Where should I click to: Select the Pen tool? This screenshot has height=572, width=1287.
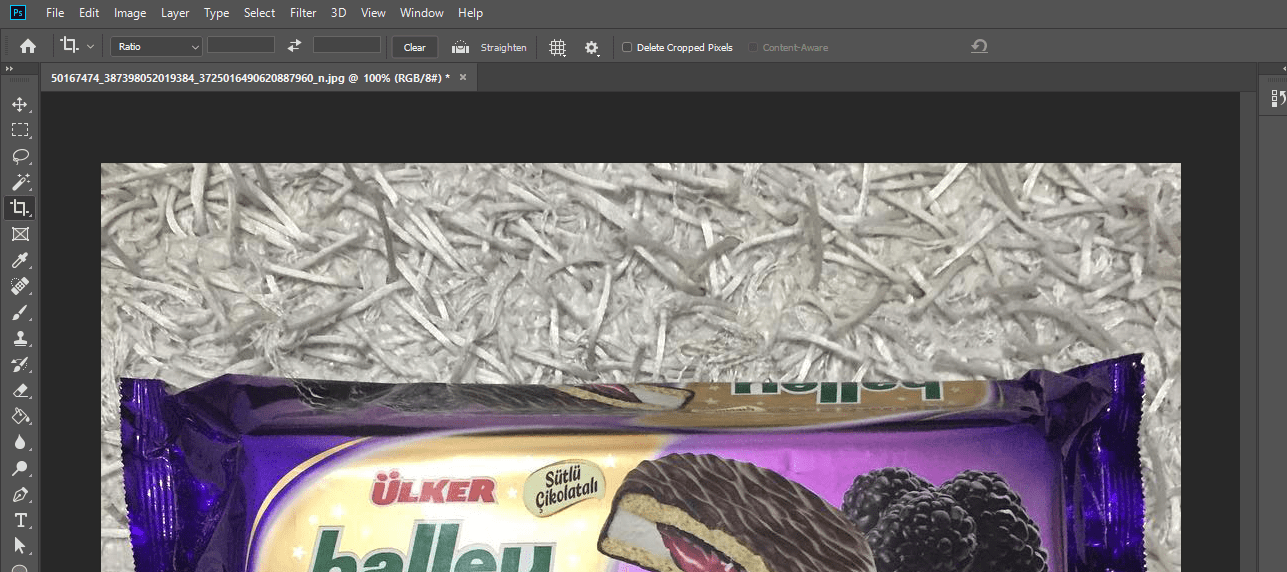click(19, 494)
